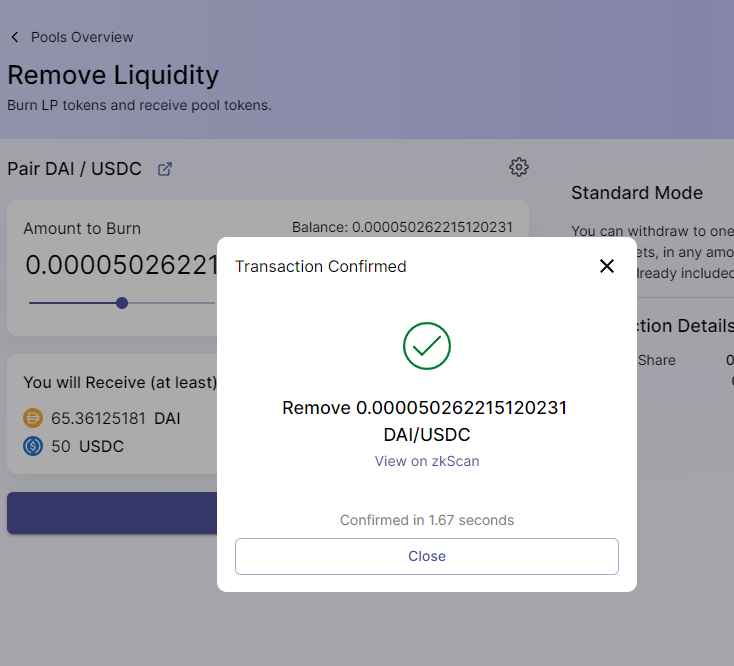Click the Confirmed in 1.67 seconds text
Viewport: 734px width, 666px height.
(x=426, y=520)
